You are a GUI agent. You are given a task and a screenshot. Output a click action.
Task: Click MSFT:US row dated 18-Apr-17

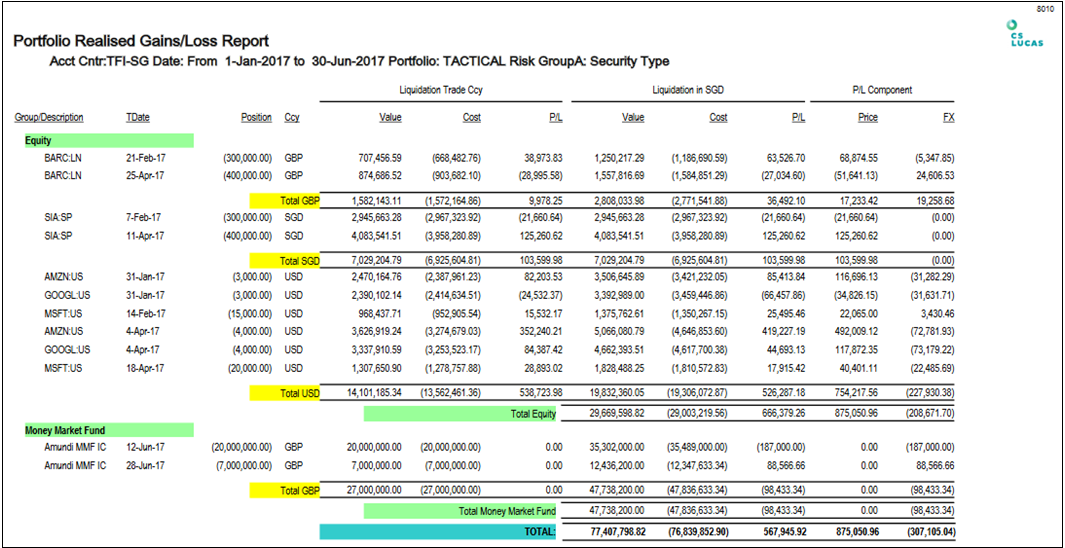499,368
